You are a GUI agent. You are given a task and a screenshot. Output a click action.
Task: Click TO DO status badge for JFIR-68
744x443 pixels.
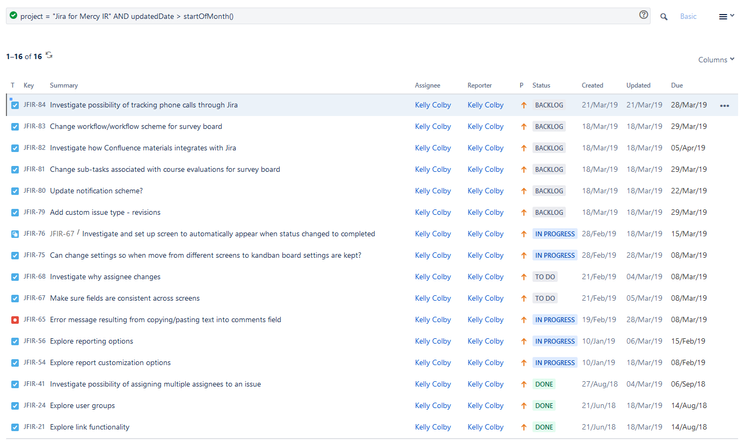tap(545, 277)
